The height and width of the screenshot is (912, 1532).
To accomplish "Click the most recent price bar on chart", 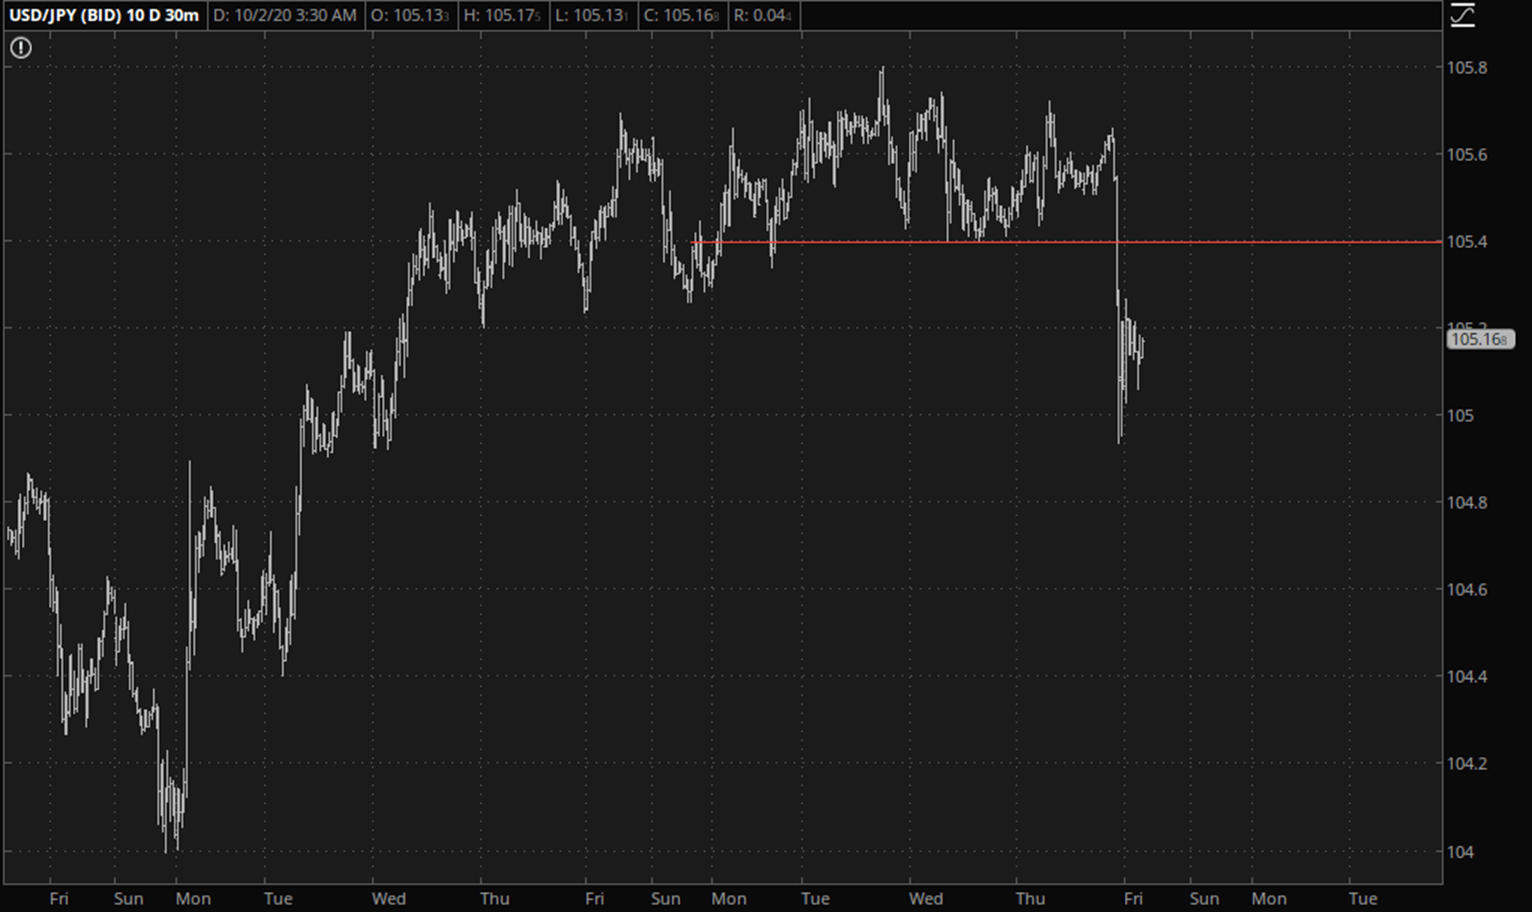I will (x=1142, y=348).
